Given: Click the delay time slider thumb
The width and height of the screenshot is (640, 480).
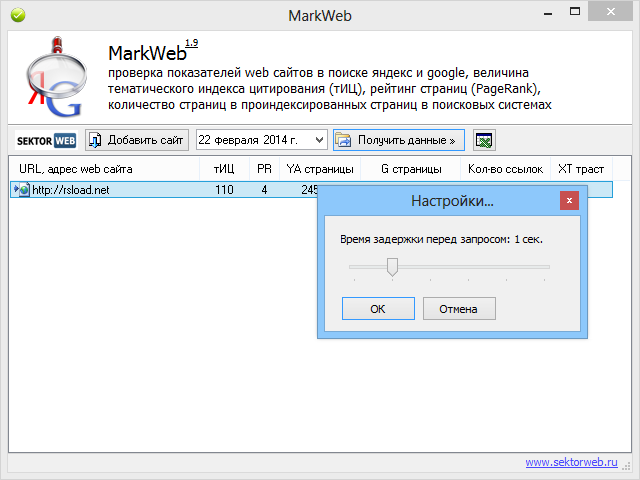Looking at the screenshot, I should tap(392, 267).
